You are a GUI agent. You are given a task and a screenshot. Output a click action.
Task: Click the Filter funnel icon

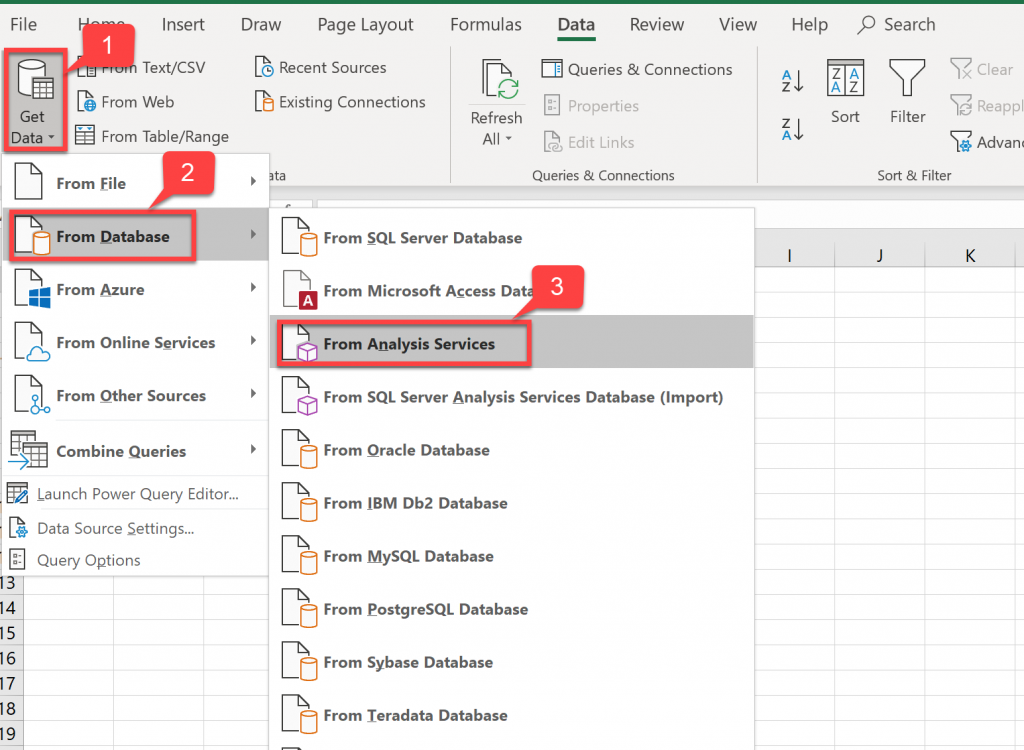(x=907, y=79)
